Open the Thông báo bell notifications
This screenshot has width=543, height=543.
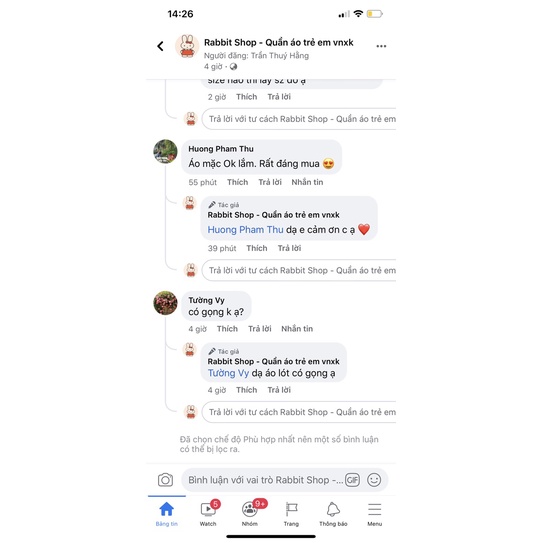333,514
